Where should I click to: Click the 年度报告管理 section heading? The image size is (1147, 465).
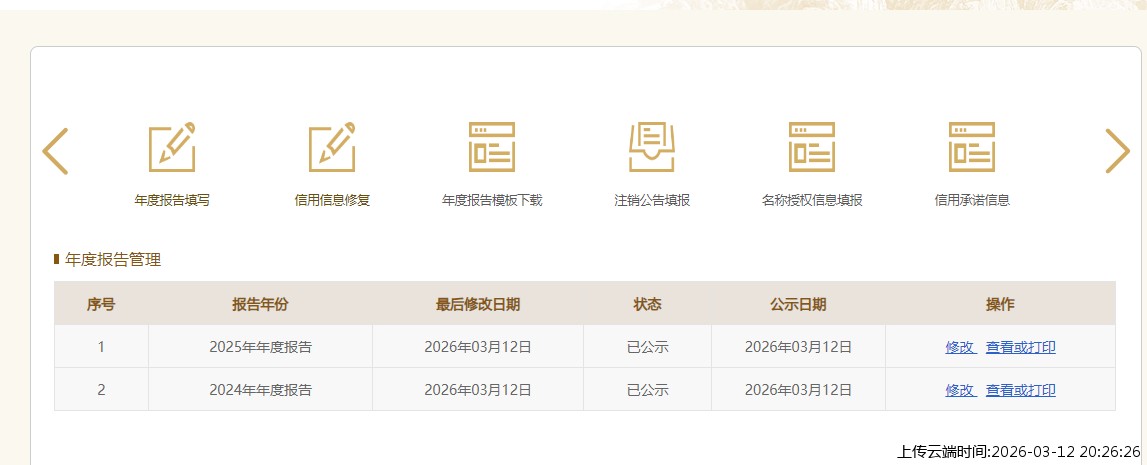[113, 260]
